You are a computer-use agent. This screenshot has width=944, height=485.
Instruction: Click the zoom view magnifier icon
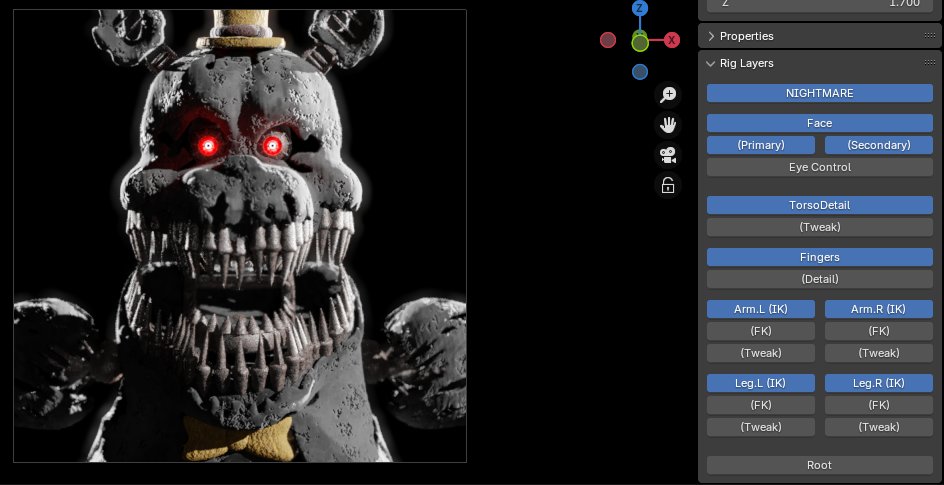coord(668,94)
